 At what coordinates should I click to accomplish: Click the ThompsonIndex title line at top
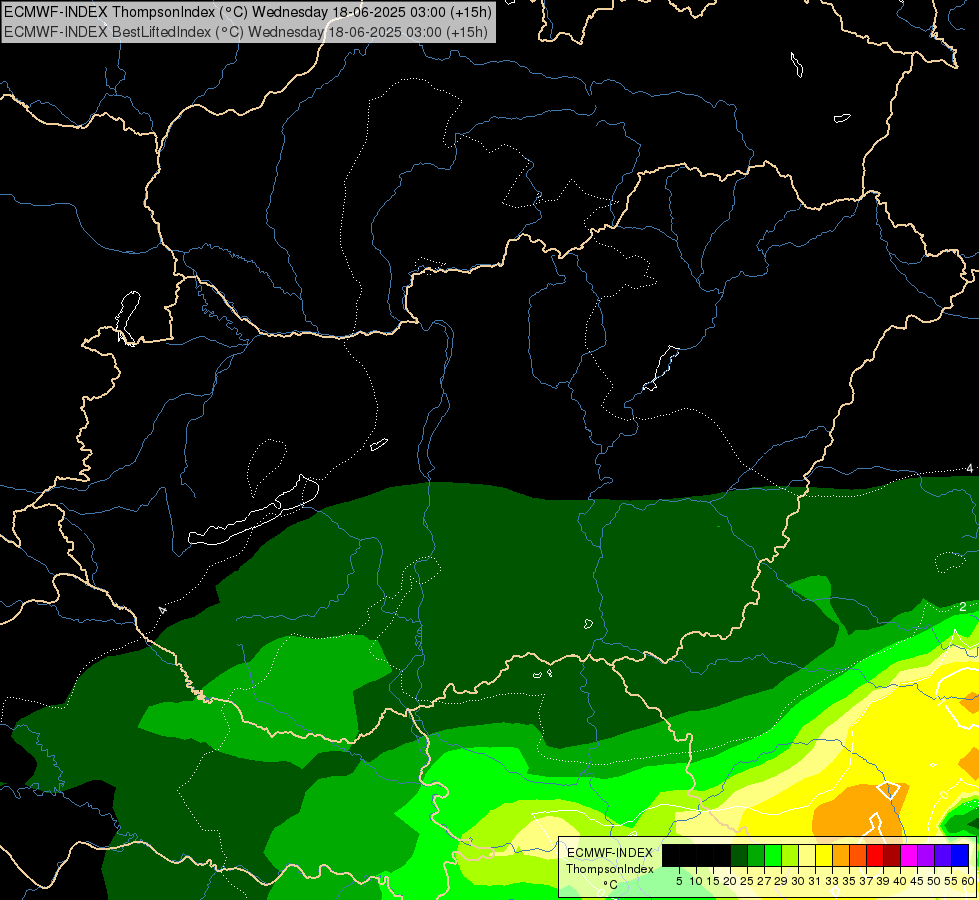pos(248,12)
